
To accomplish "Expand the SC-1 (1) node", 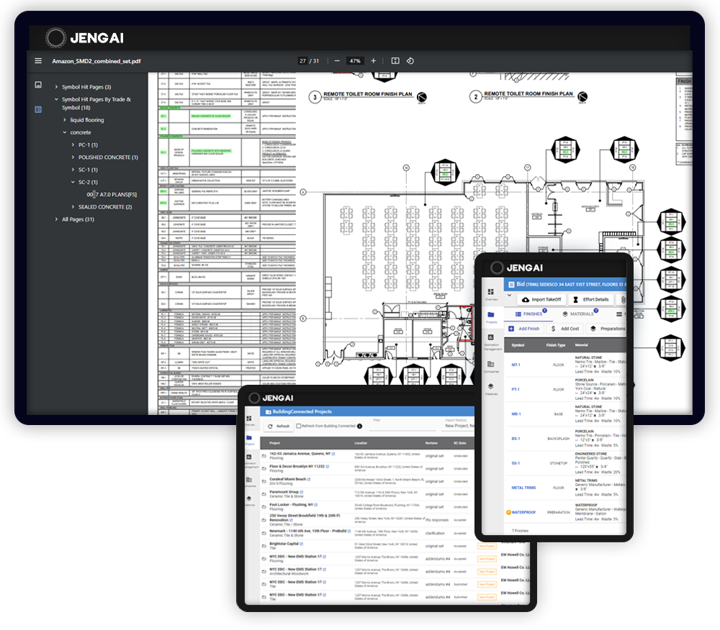I will point(73,169).
